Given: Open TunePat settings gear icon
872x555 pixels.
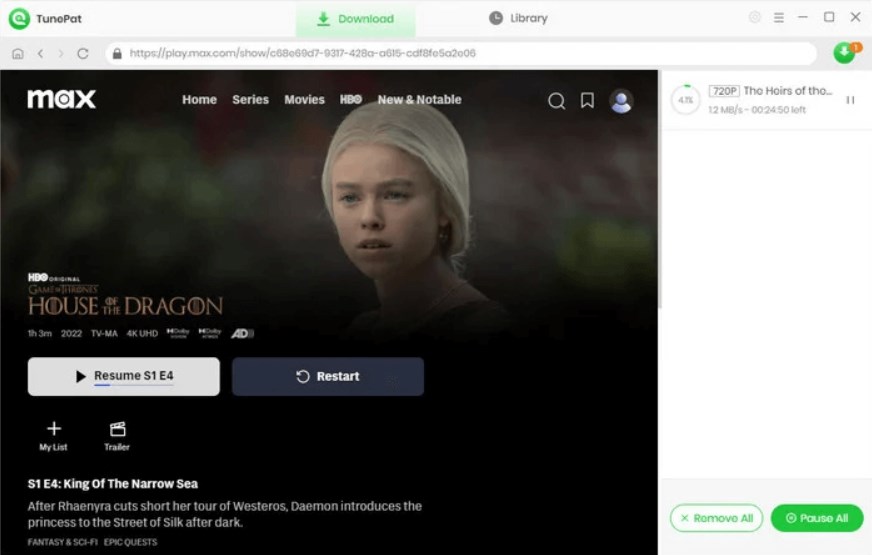Looking at the screenshot, I should pyautogui.click(x=755, y=17).
